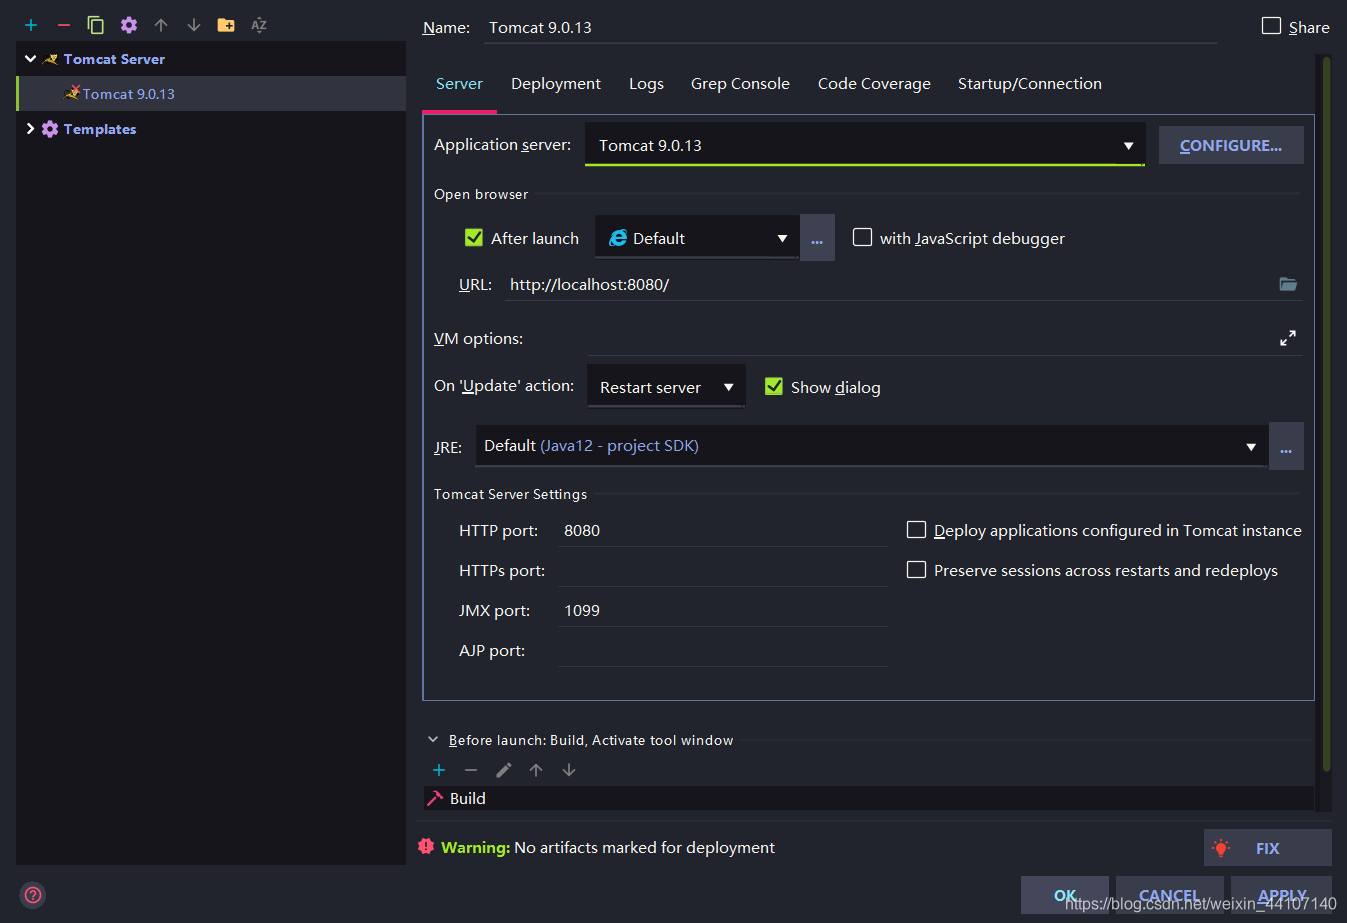1347x923 pixels.
Task: Switch to the Code Coverage tab
Action: point(874,84)
